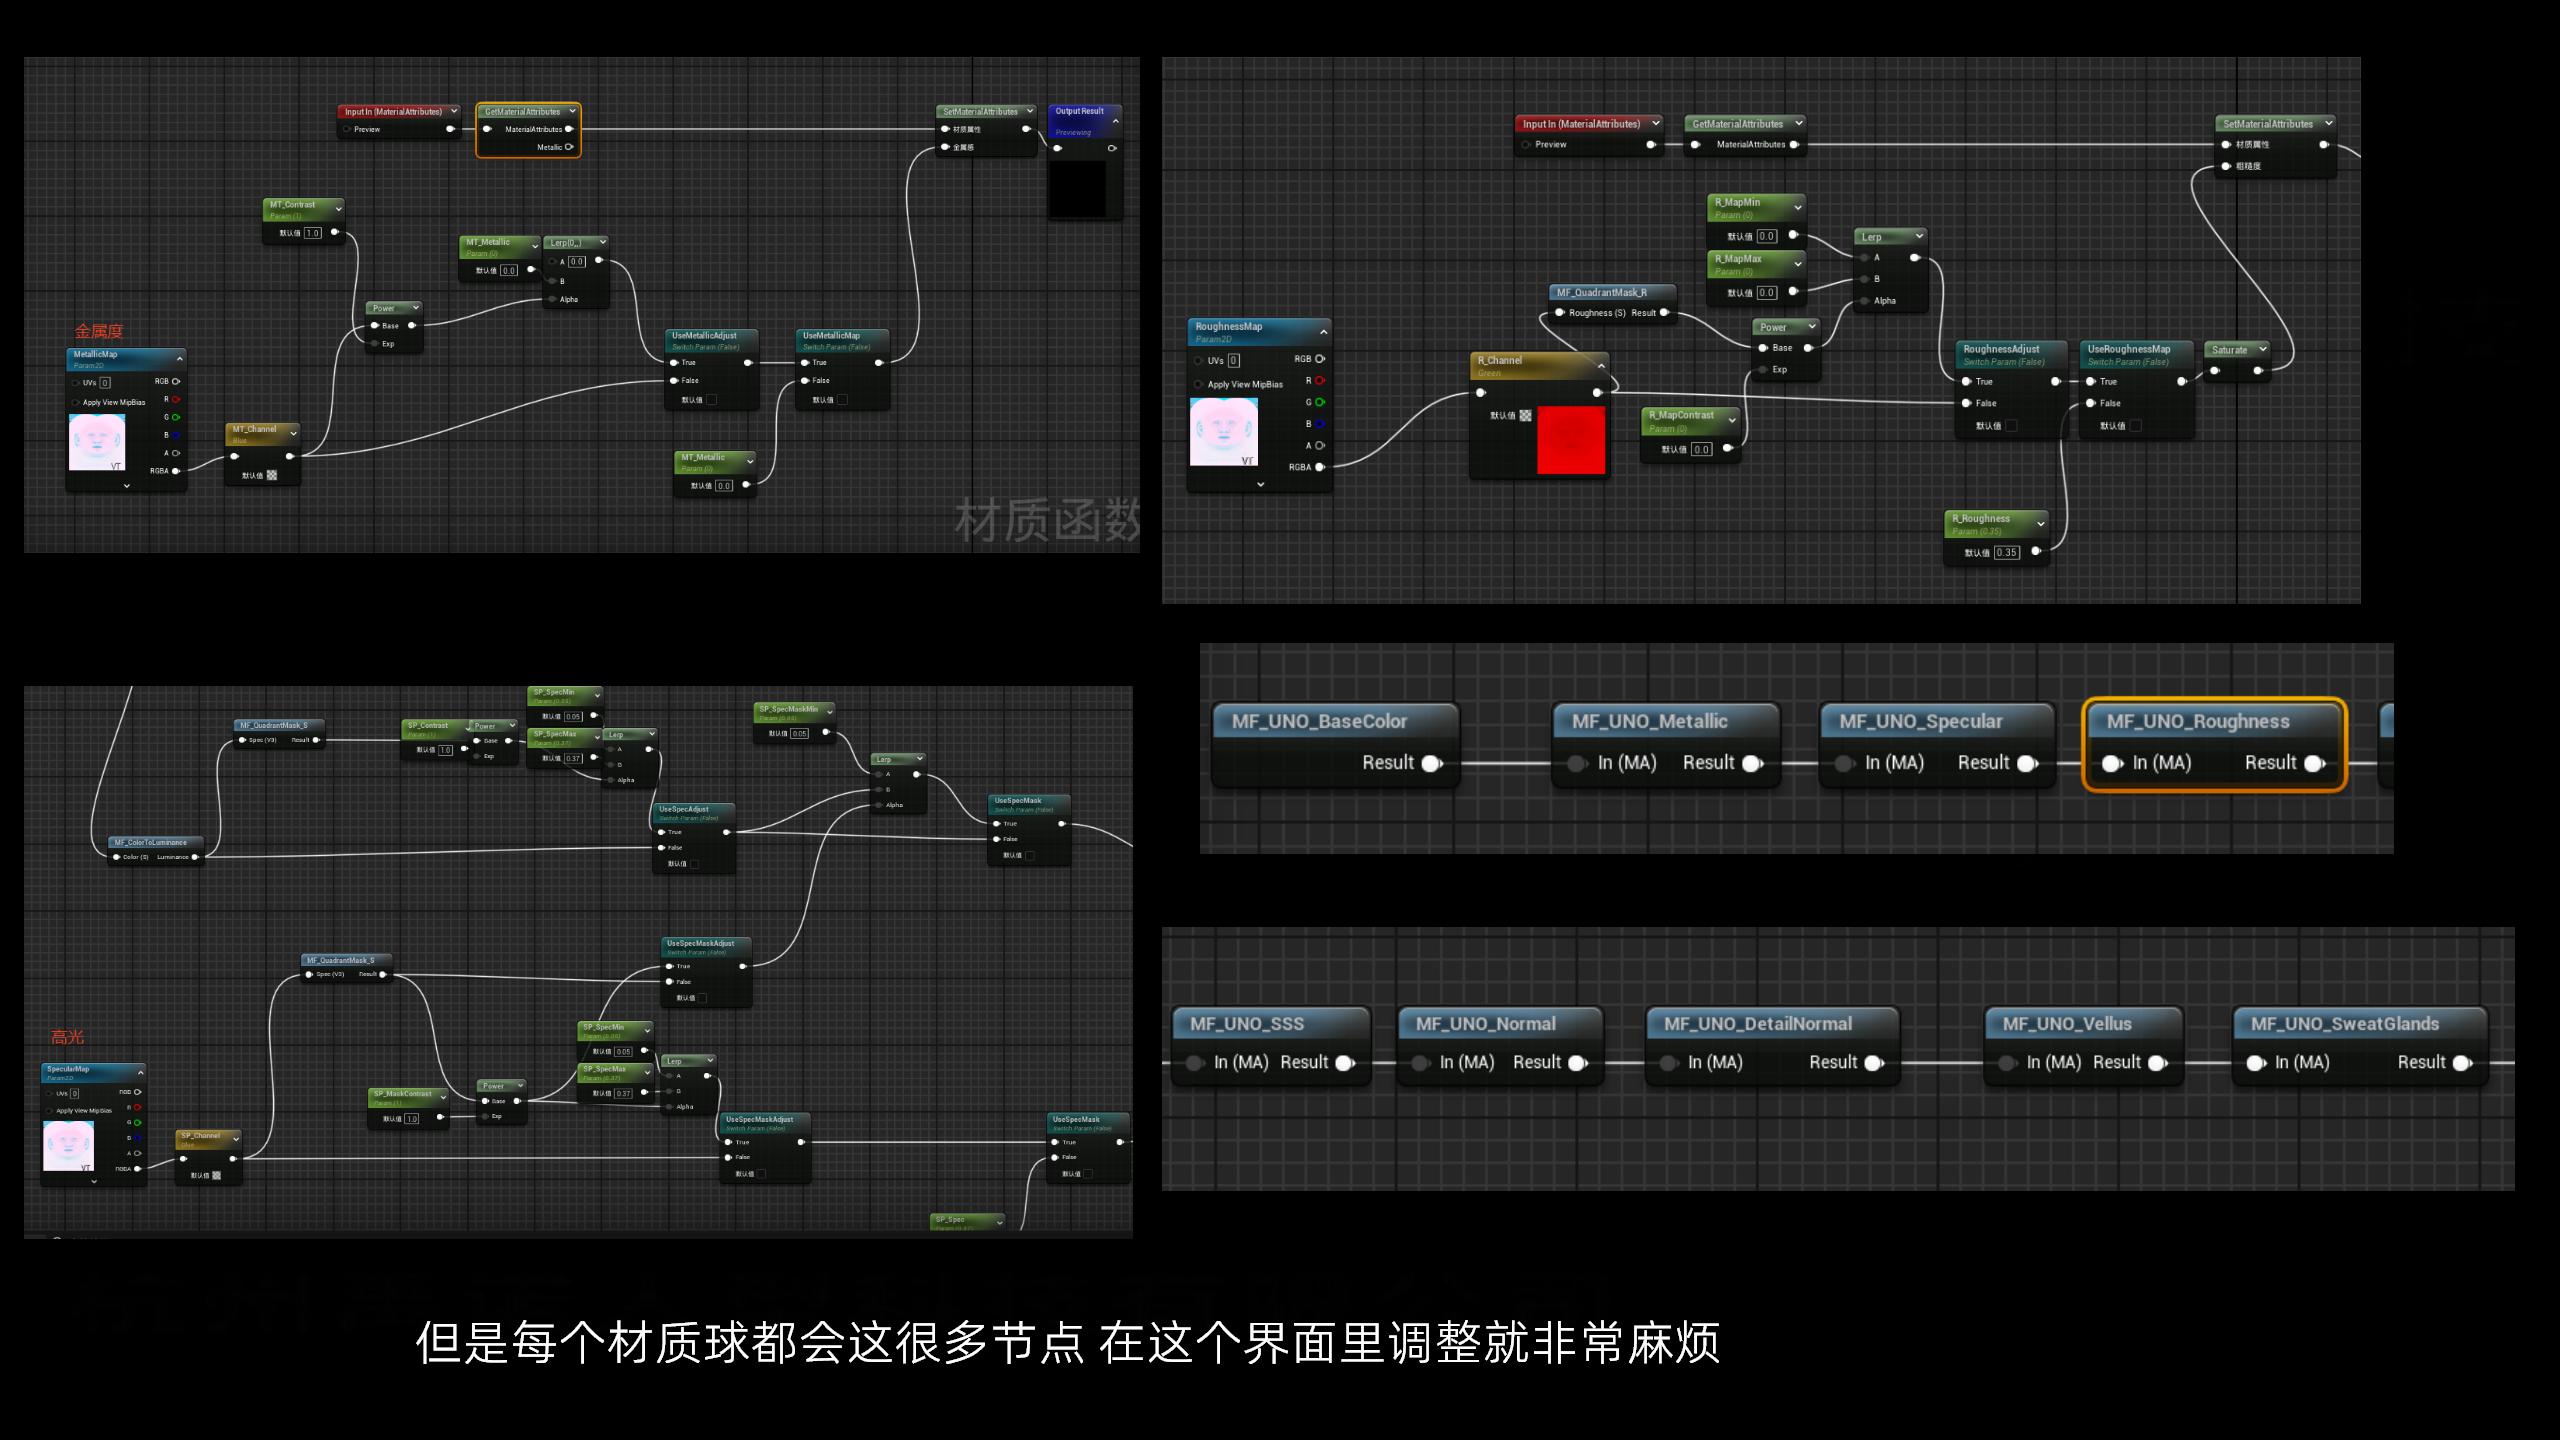Click the RGBA output pin of RoughnessMap
Image resolution: width=2560 pixels, height=1440 pixels.
(x=1320, y=467)
